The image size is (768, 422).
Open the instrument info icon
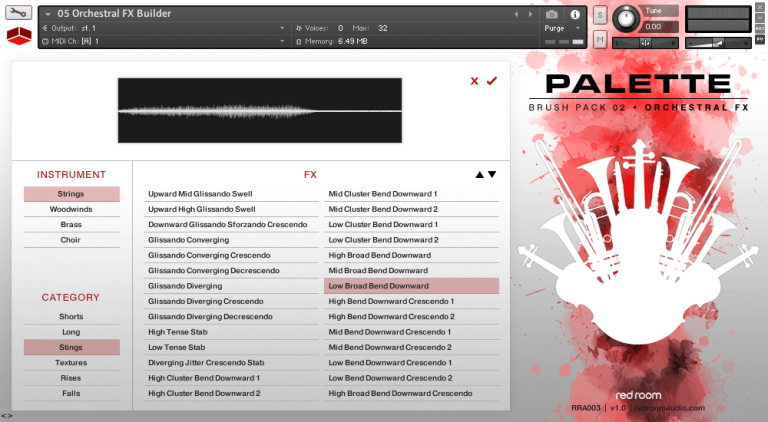pyautogui.click(x=575, y=15)
